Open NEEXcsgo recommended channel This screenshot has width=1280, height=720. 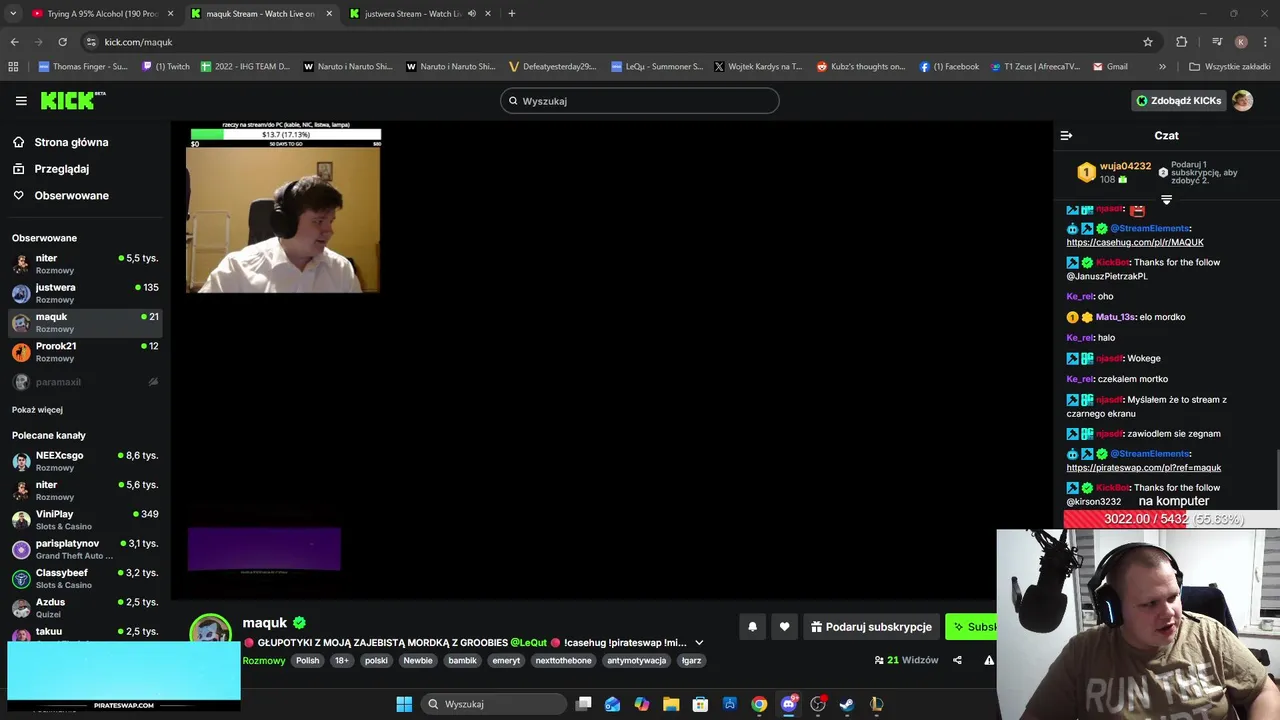[x=85, y=461]
